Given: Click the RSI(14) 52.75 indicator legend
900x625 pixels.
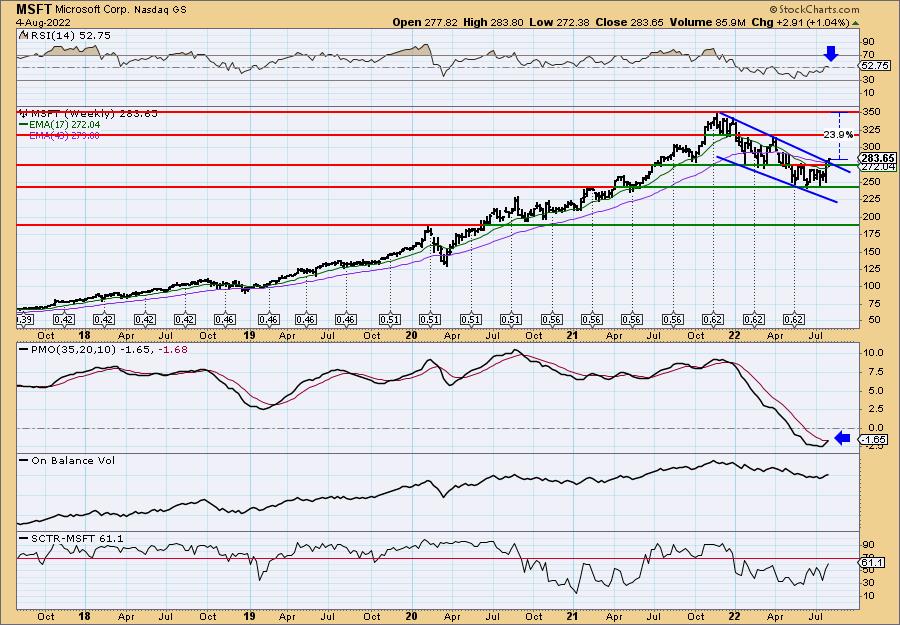Looking at the screenshot, I should (64, 36).
